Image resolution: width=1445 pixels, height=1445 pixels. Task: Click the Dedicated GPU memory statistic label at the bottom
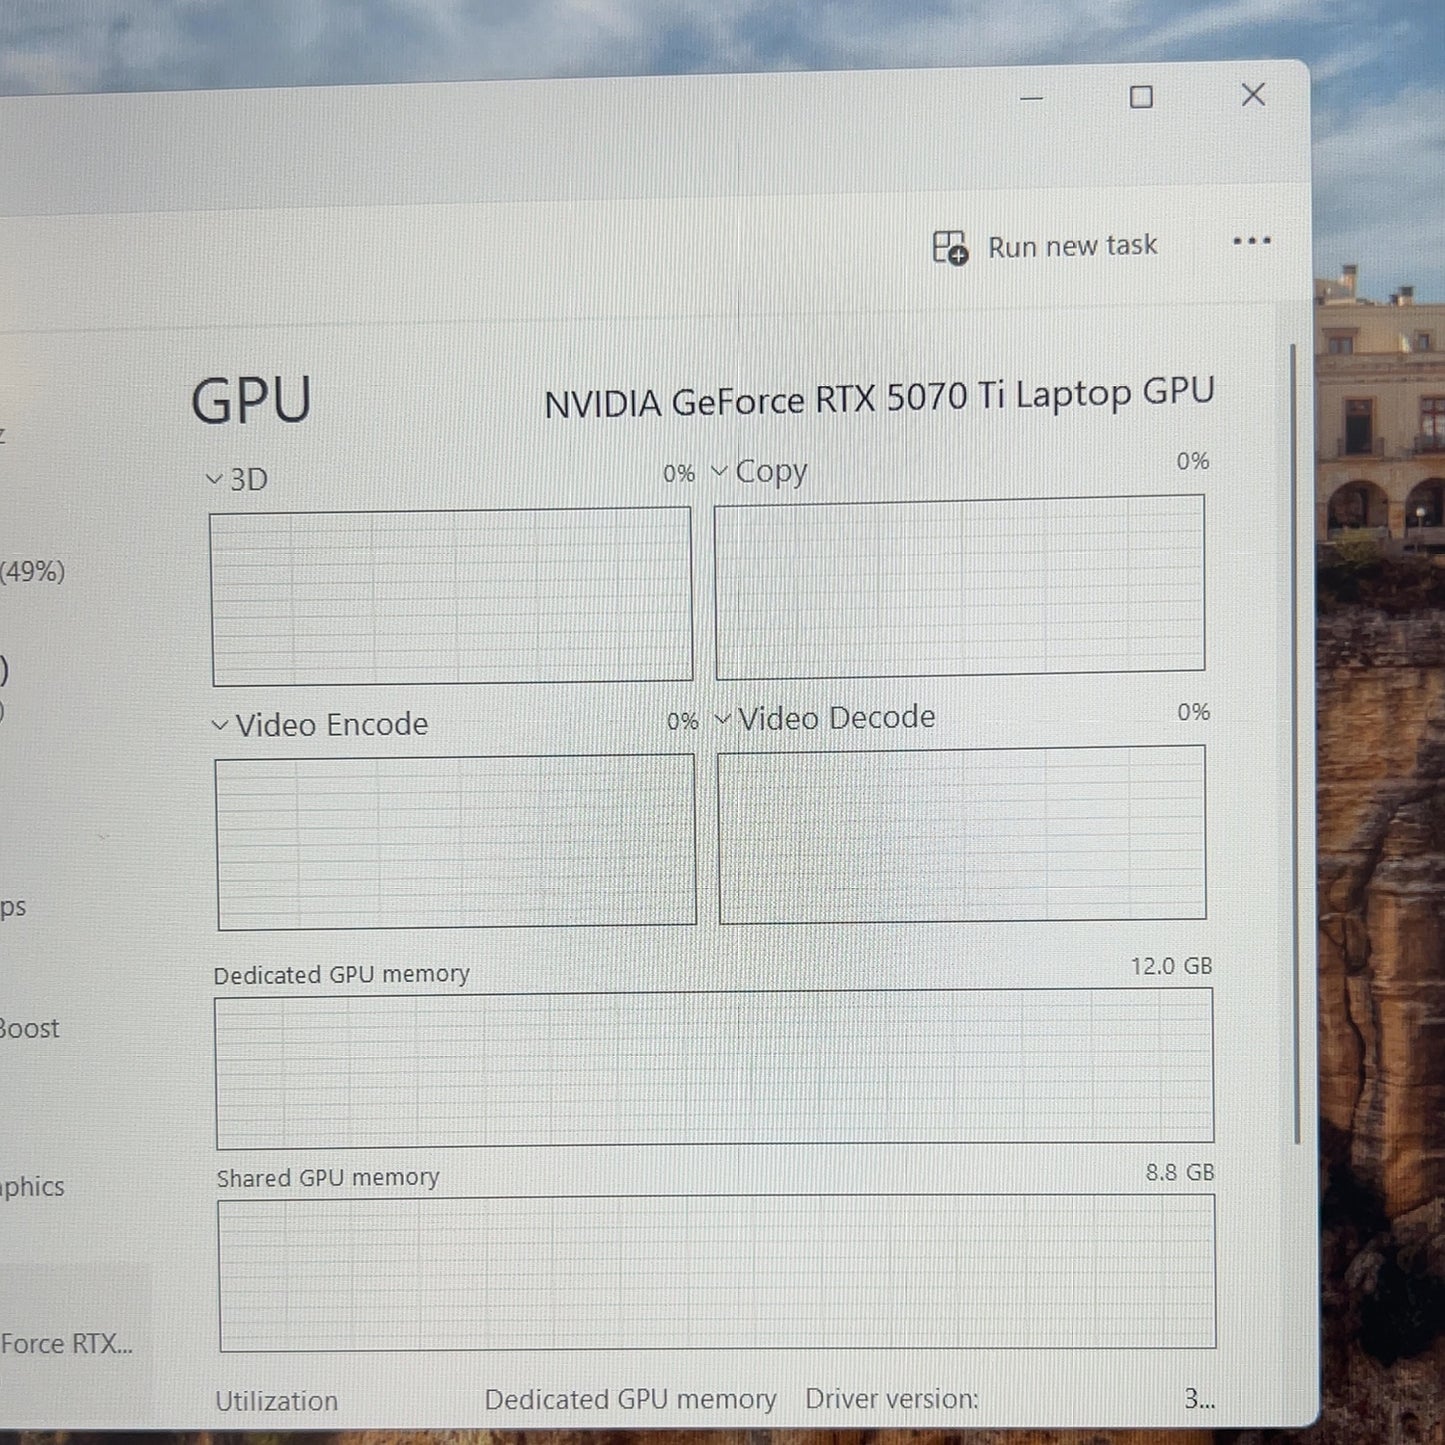631,1399
